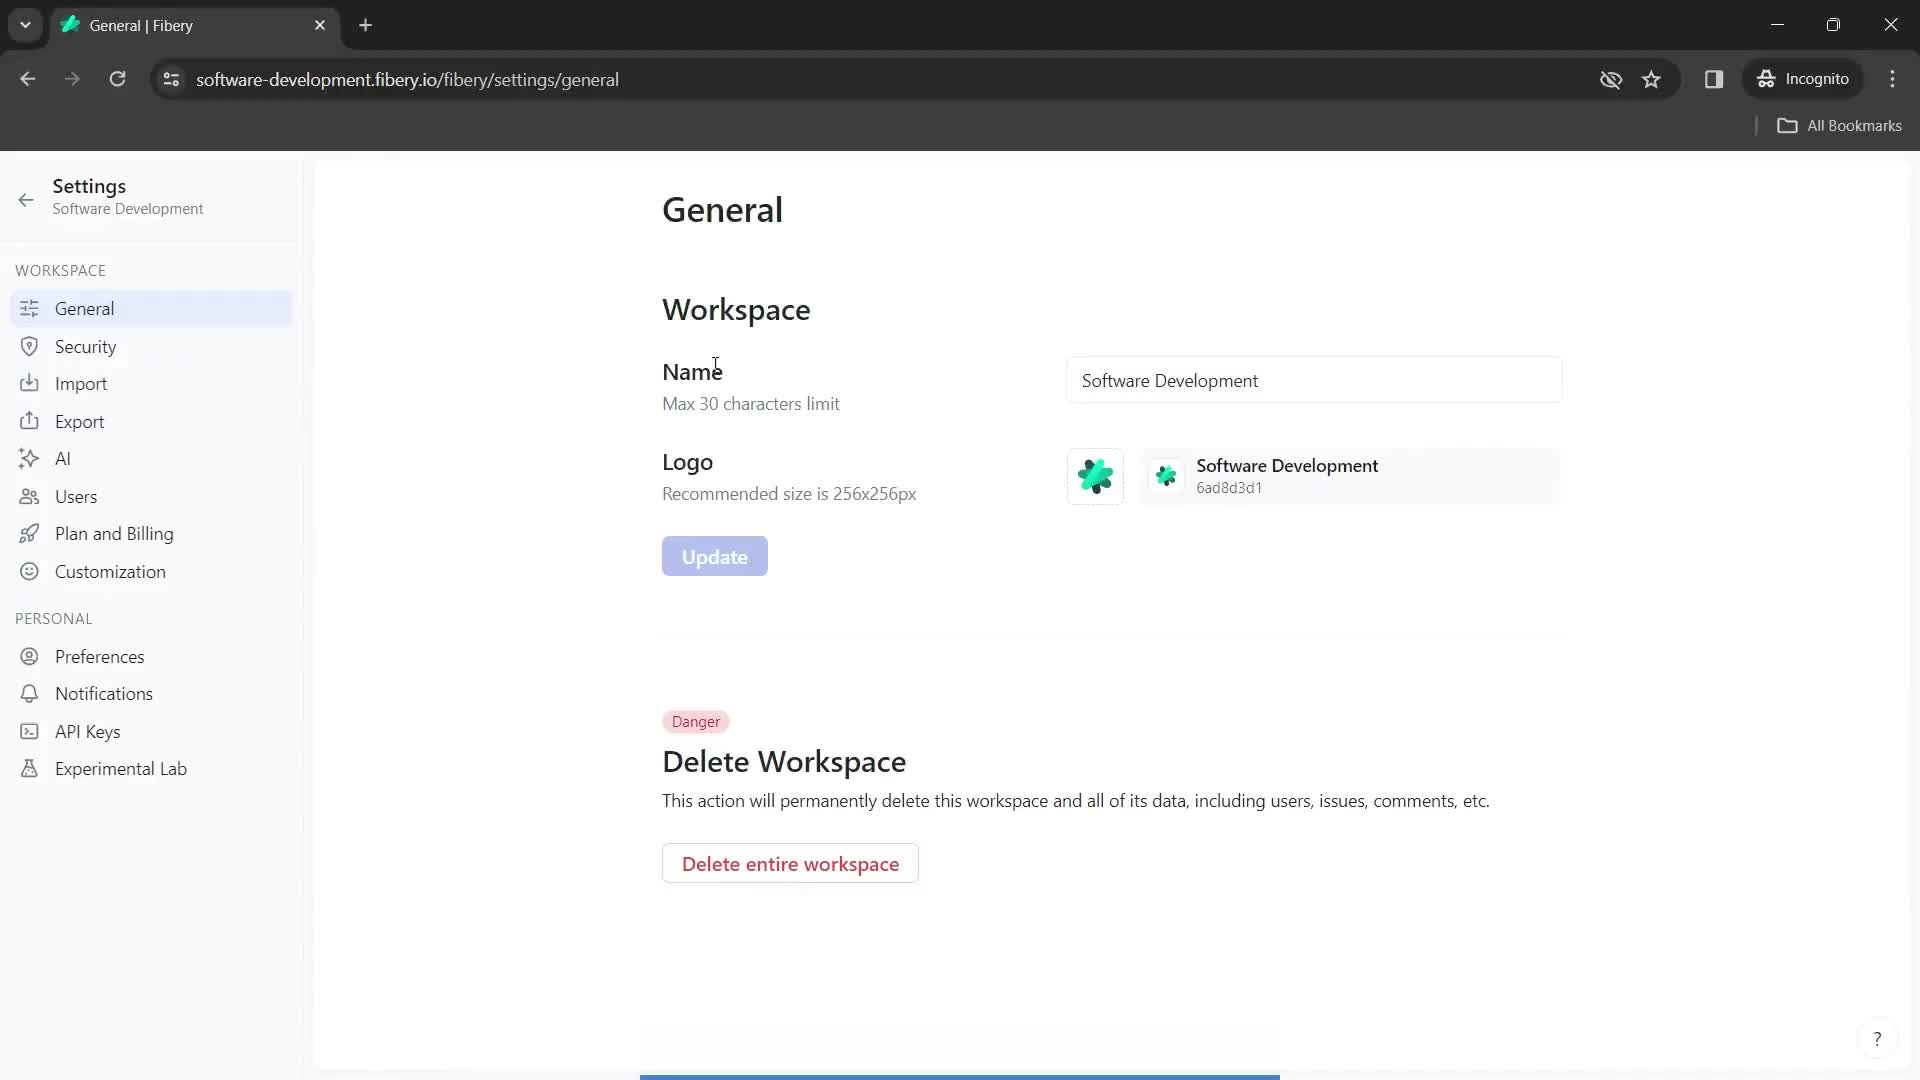Click the workspace ID 6ad8d3d1
The width and height of the screenshot is (1920, 1080).
coord(1229,488)
